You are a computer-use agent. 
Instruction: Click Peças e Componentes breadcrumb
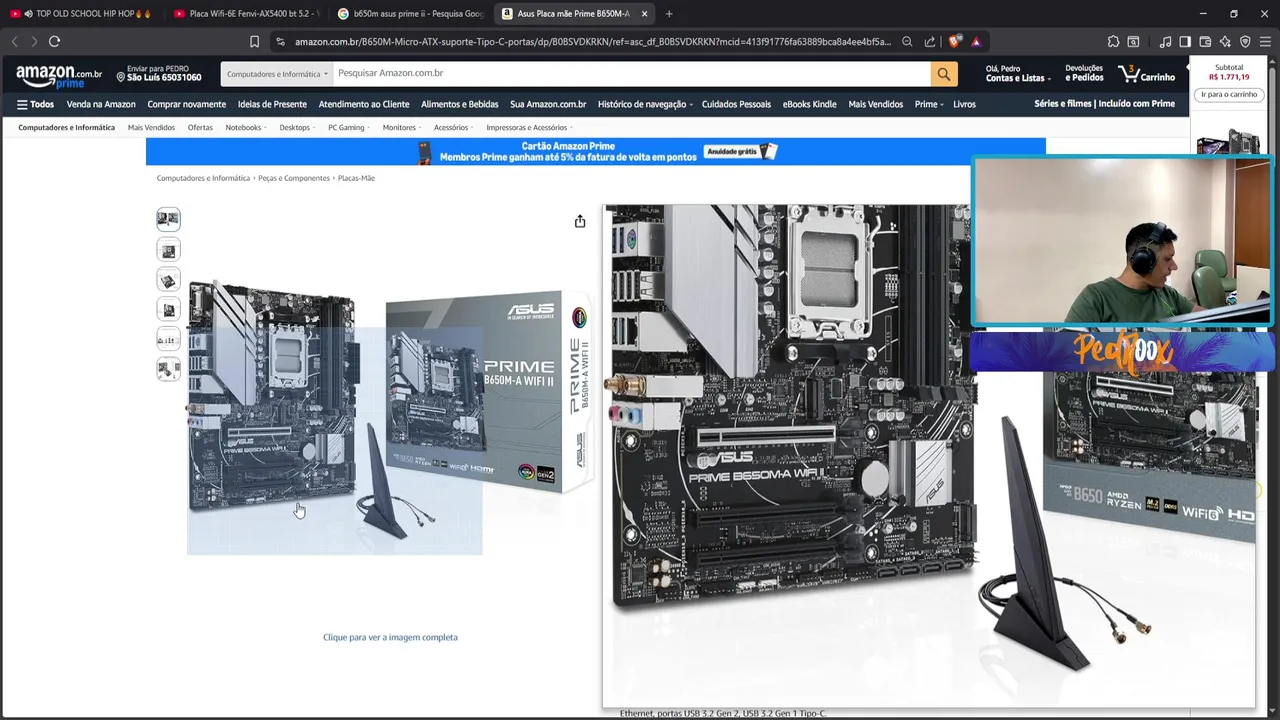[293, 178]
